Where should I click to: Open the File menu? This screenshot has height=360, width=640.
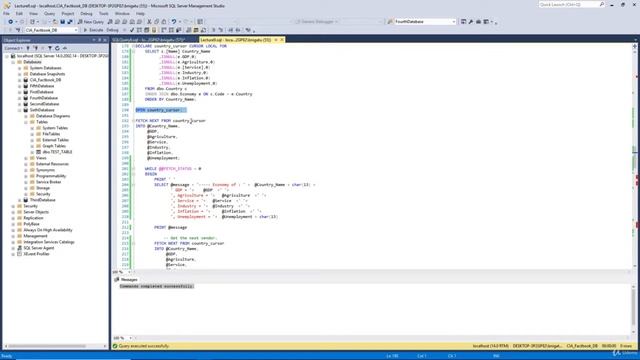point(6,13)
